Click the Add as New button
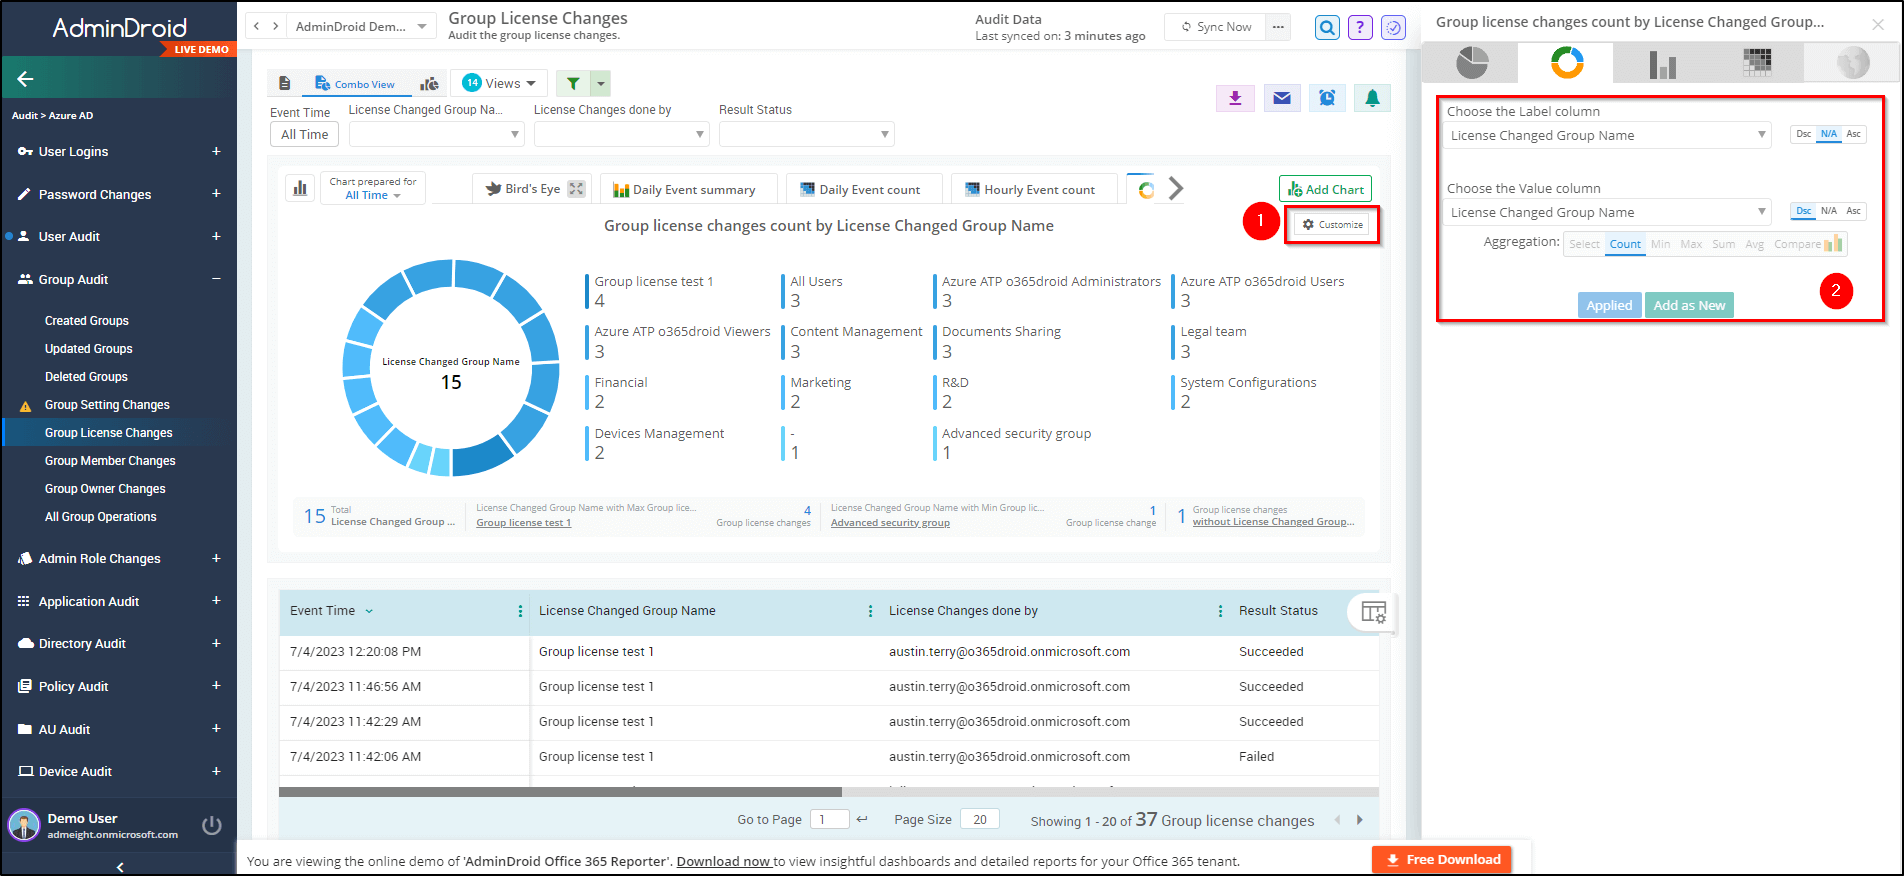This screenshot has width=1904, height=876. 1688,305
